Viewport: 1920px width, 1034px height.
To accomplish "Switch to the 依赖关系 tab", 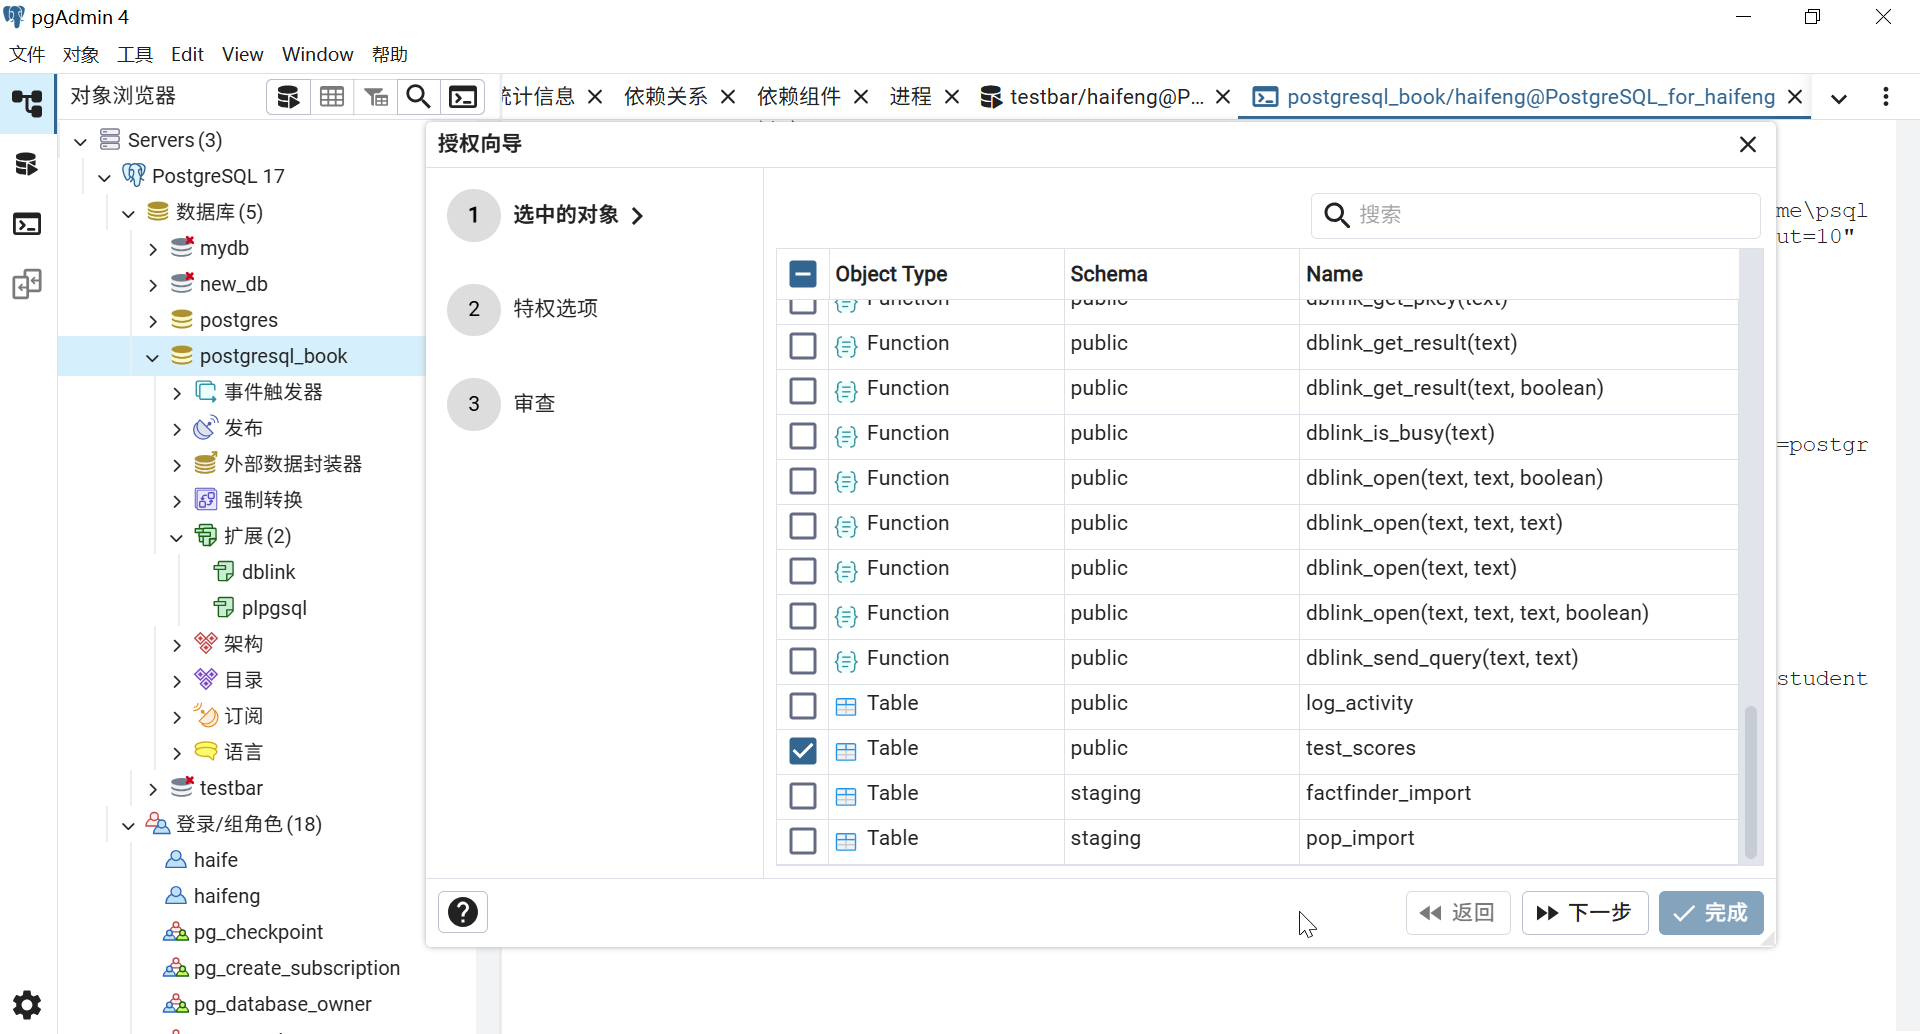I will pos(665,97).
